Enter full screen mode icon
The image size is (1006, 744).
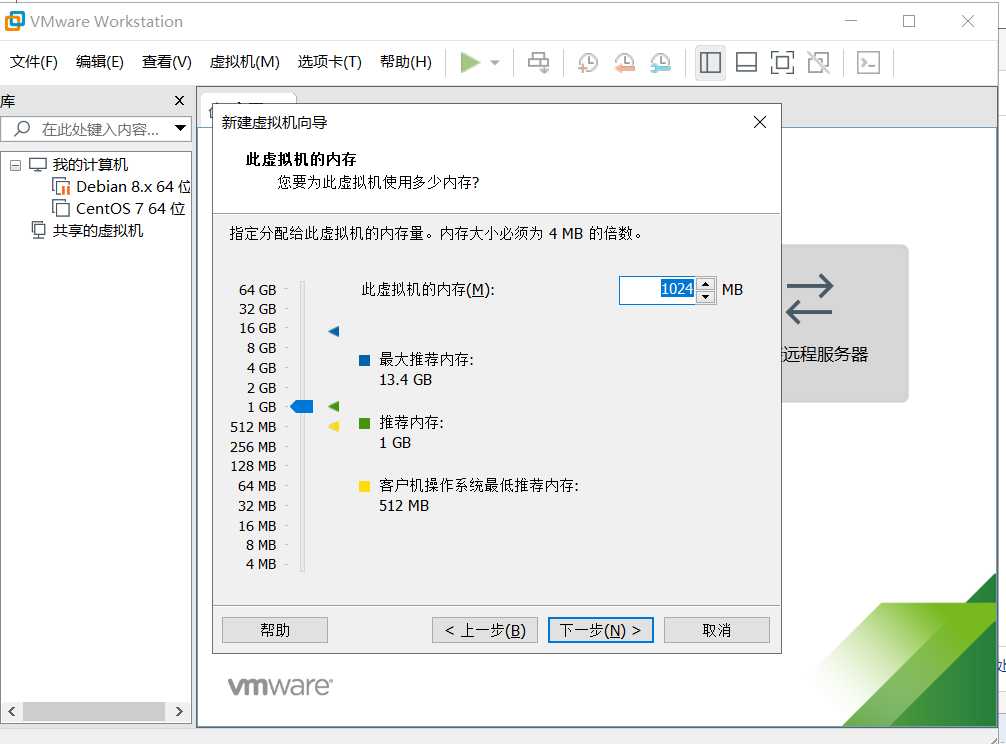782,62
